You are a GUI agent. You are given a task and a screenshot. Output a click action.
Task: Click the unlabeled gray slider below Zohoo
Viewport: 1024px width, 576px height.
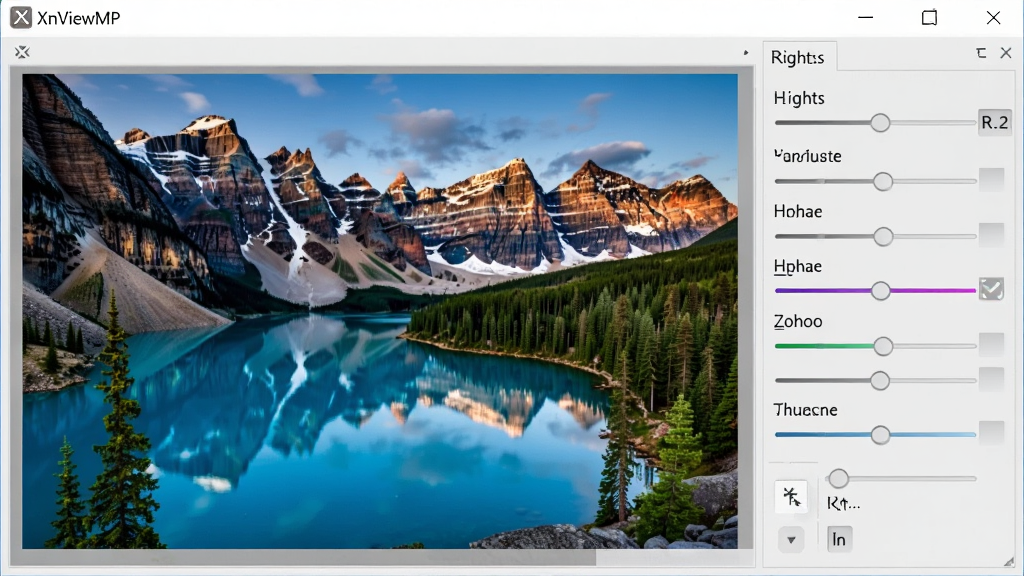point(875,380)
